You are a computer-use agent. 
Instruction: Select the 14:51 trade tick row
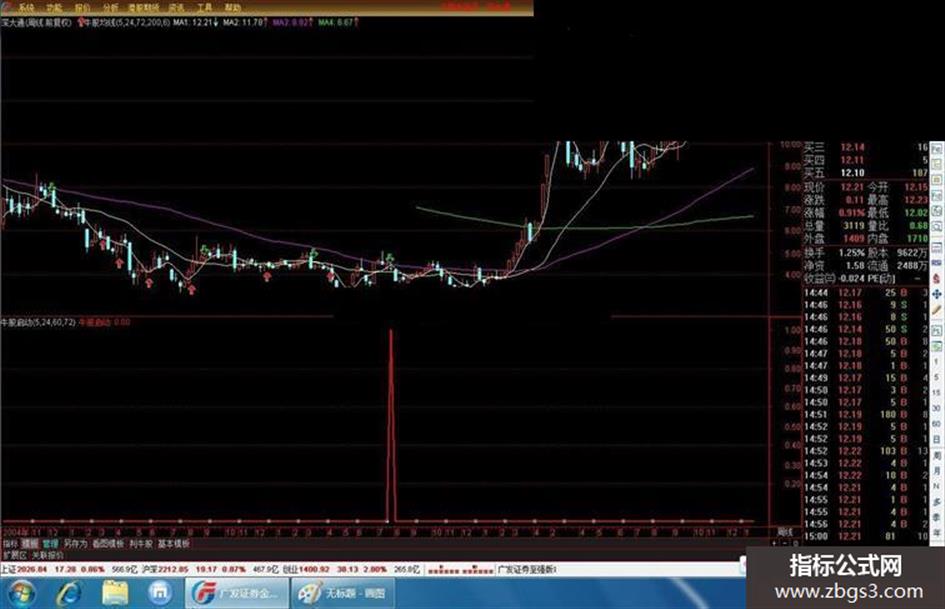[866, 414]
